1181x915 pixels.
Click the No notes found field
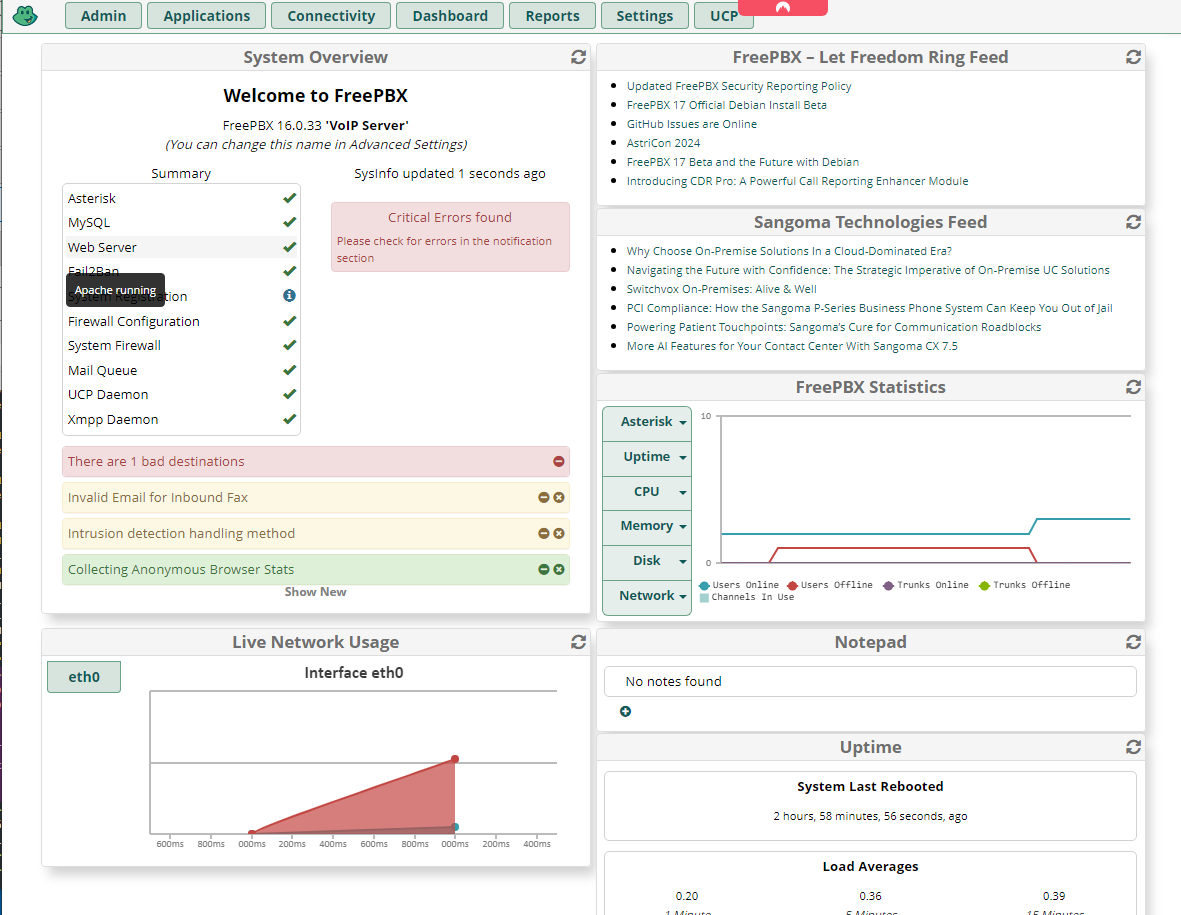[x=870, y=682]
